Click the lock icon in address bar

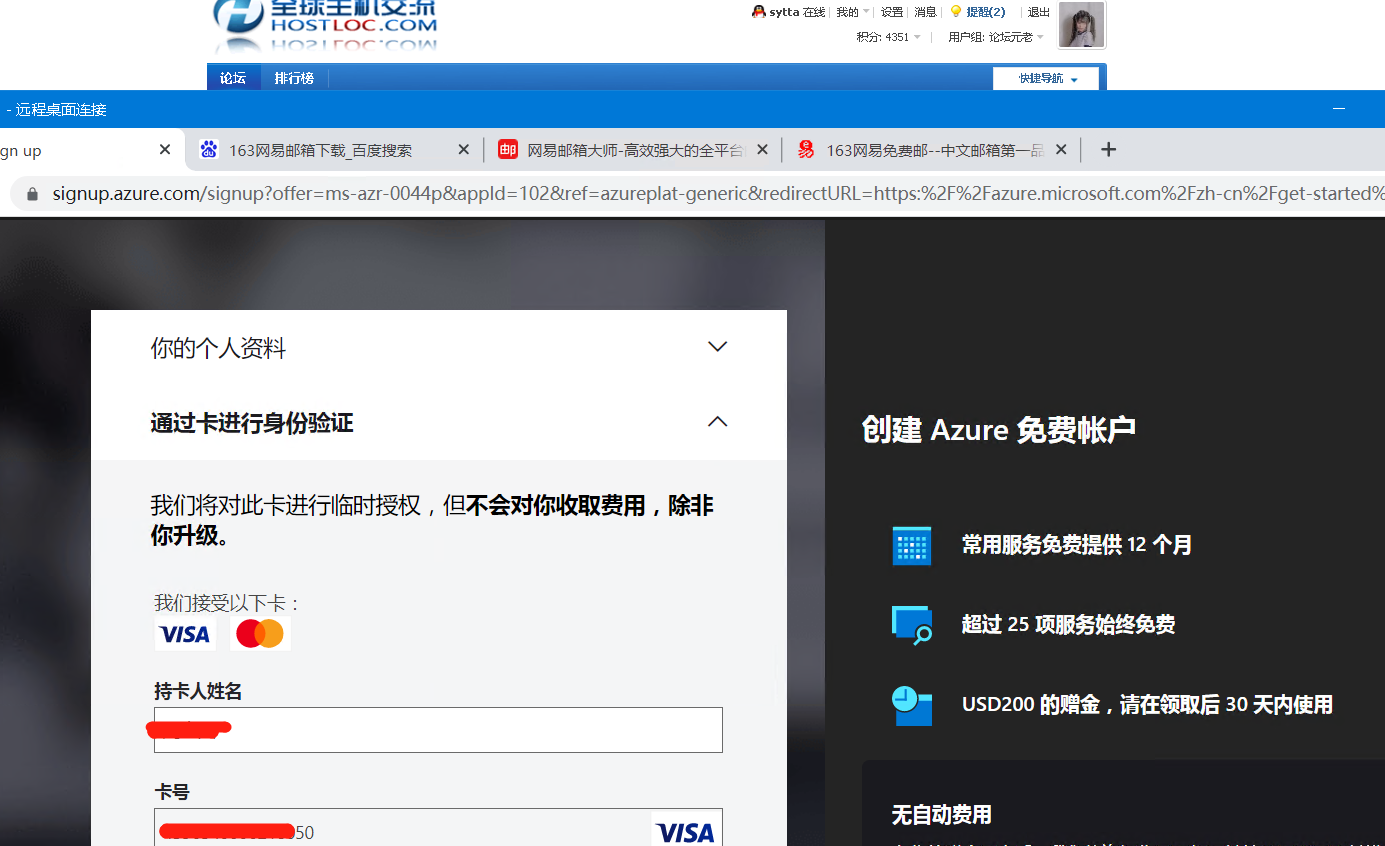click(32, 193)
